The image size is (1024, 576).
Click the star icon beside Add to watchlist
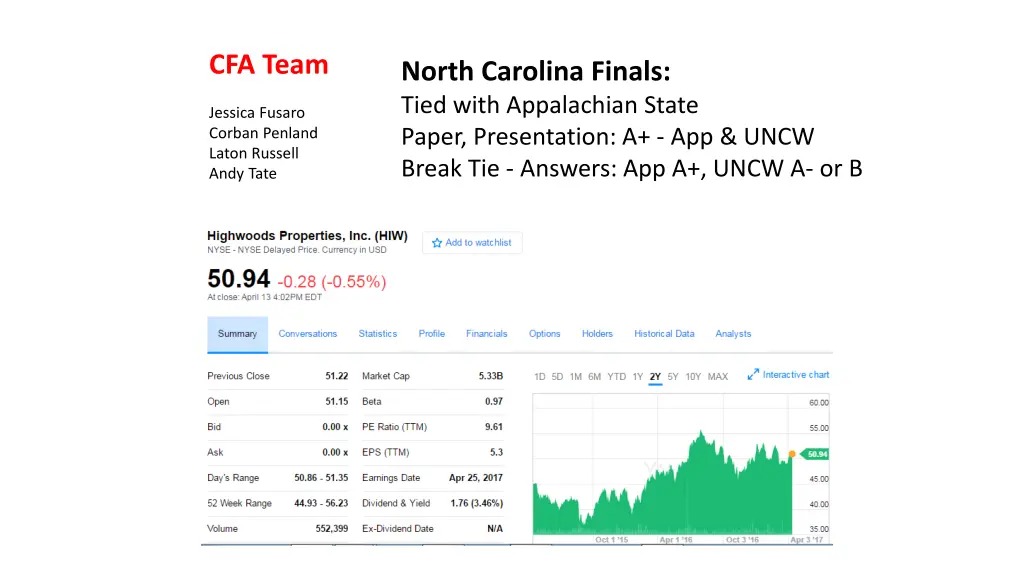click(x=437, y=243)
